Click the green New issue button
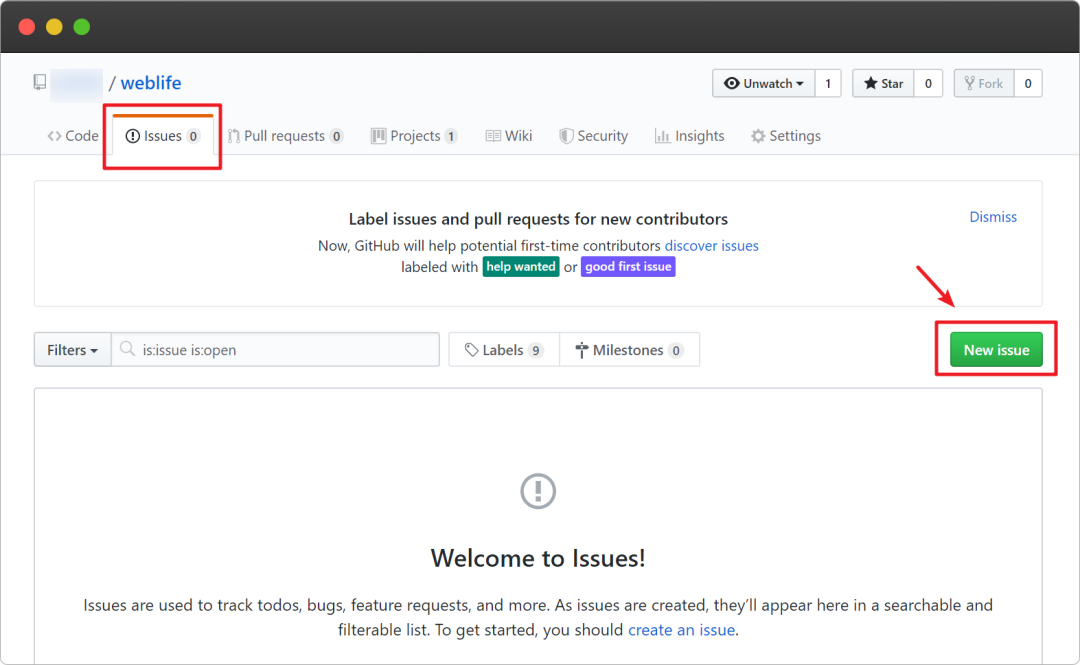This screenshot has height=665, width=1080. [996, 349]
